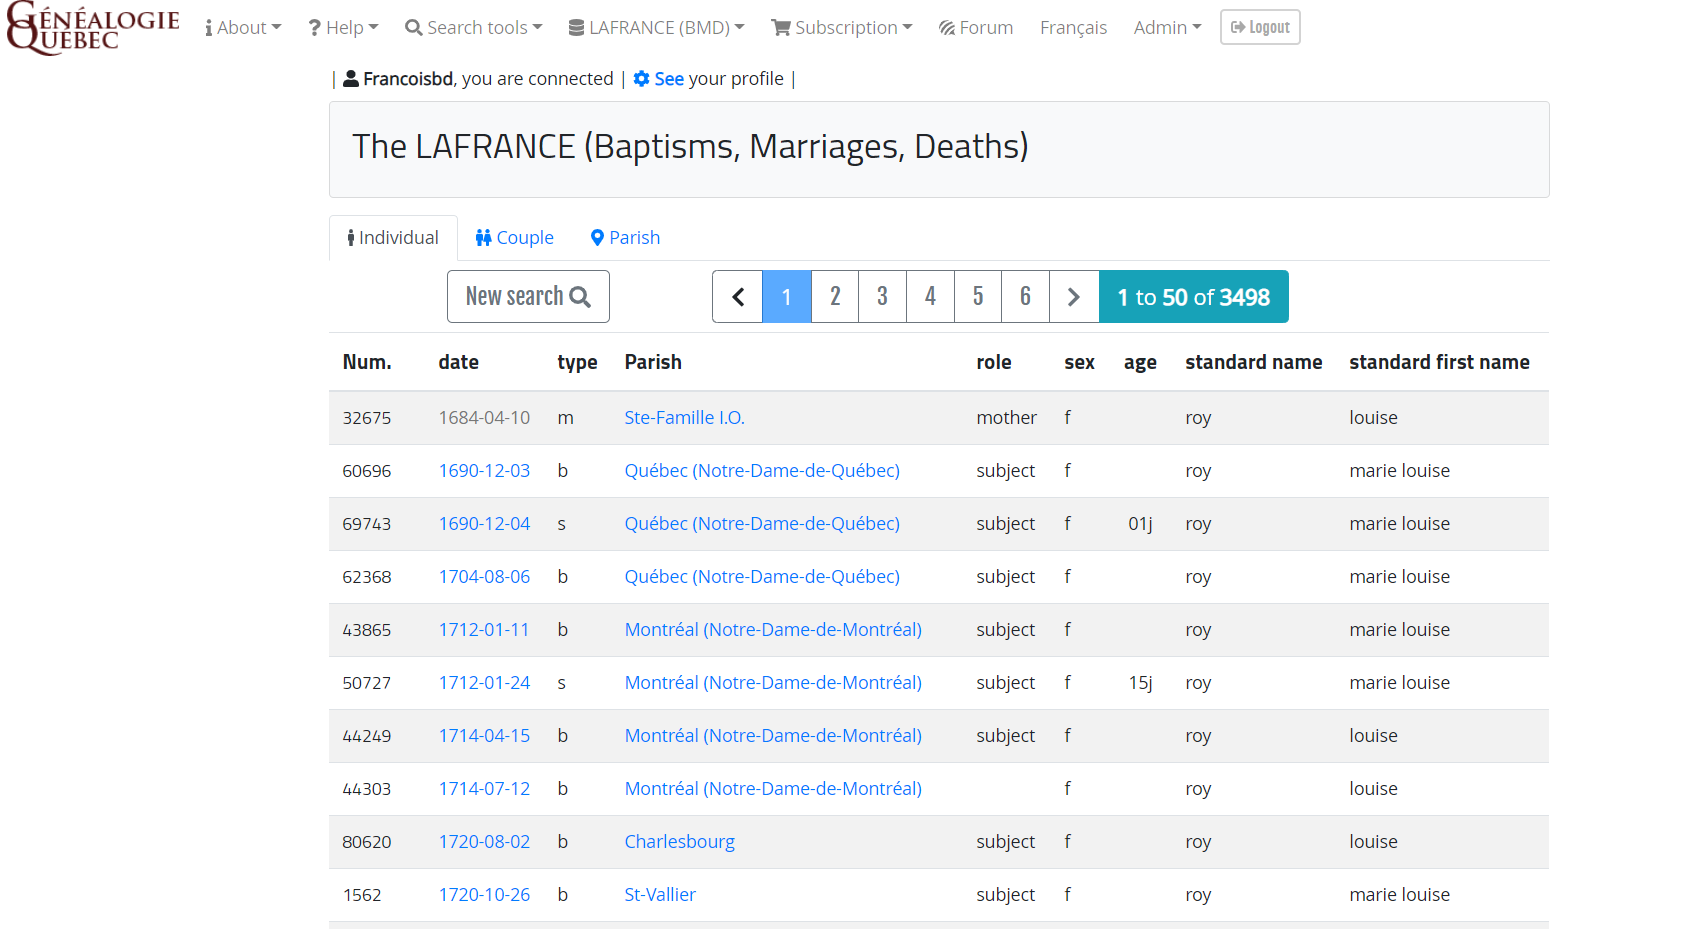1689x929 pixels.
Task: Click the mother role cell
Action: point(1007,418)
